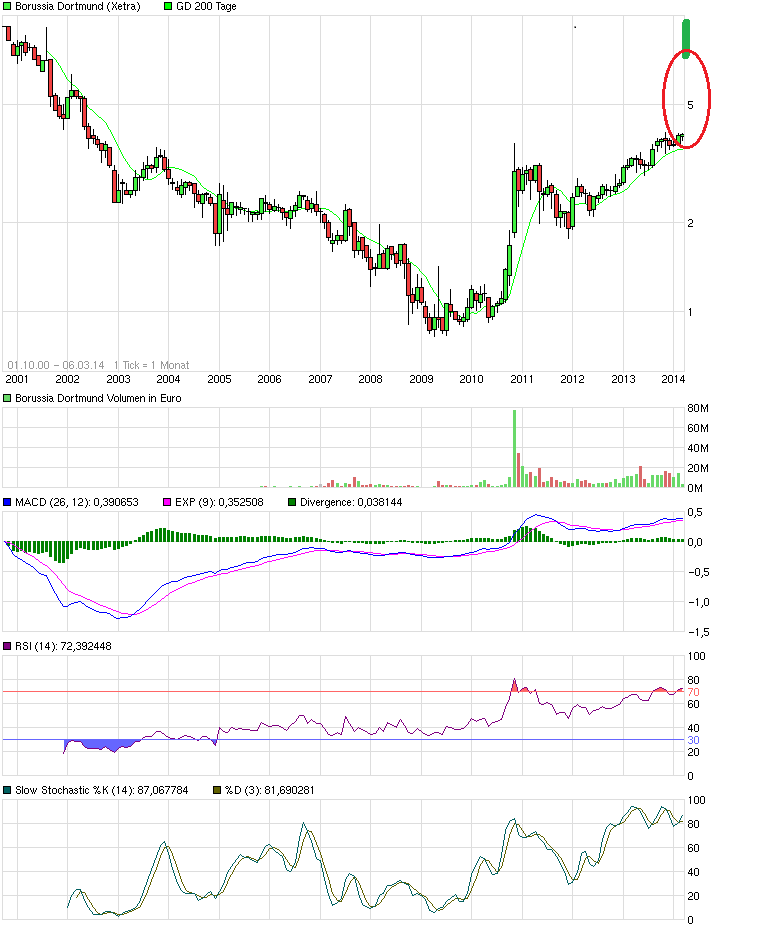Click the date range '01.10.00 – 06.03.14' text
Viewport: 761px width, 928px height.
[x=56, y=365]
